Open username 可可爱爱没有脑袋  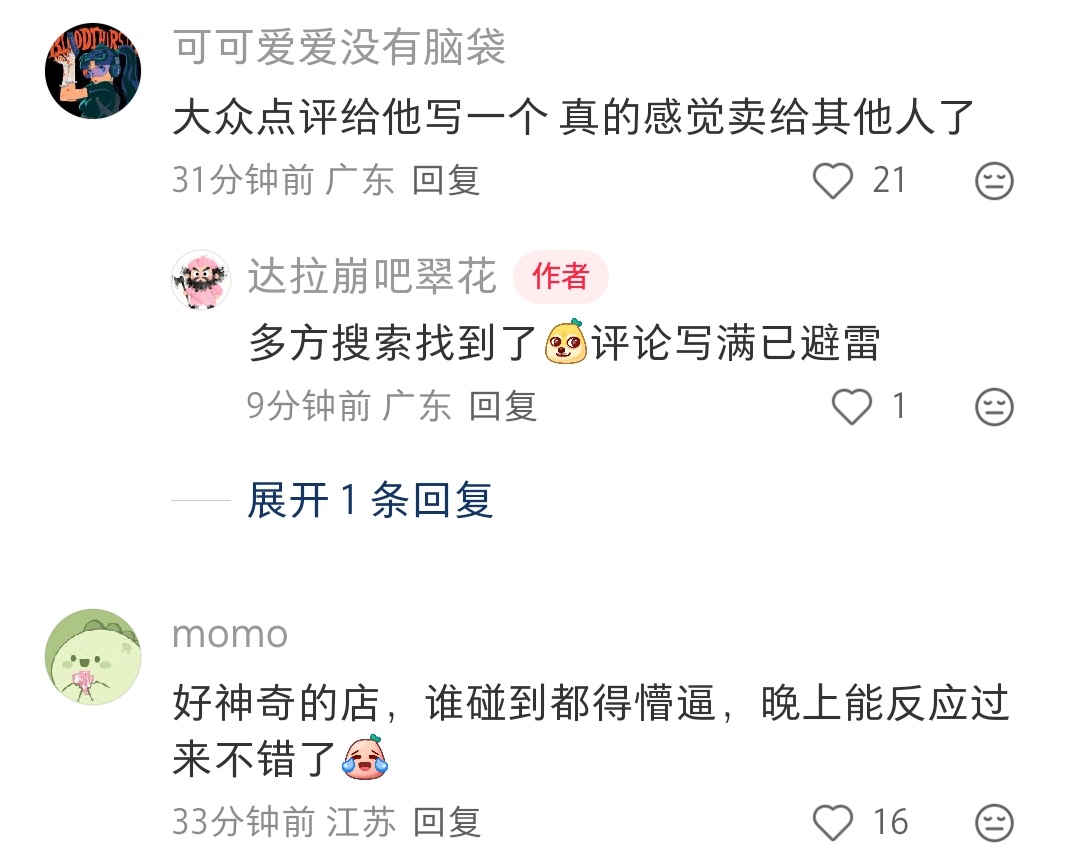point(339,48)
